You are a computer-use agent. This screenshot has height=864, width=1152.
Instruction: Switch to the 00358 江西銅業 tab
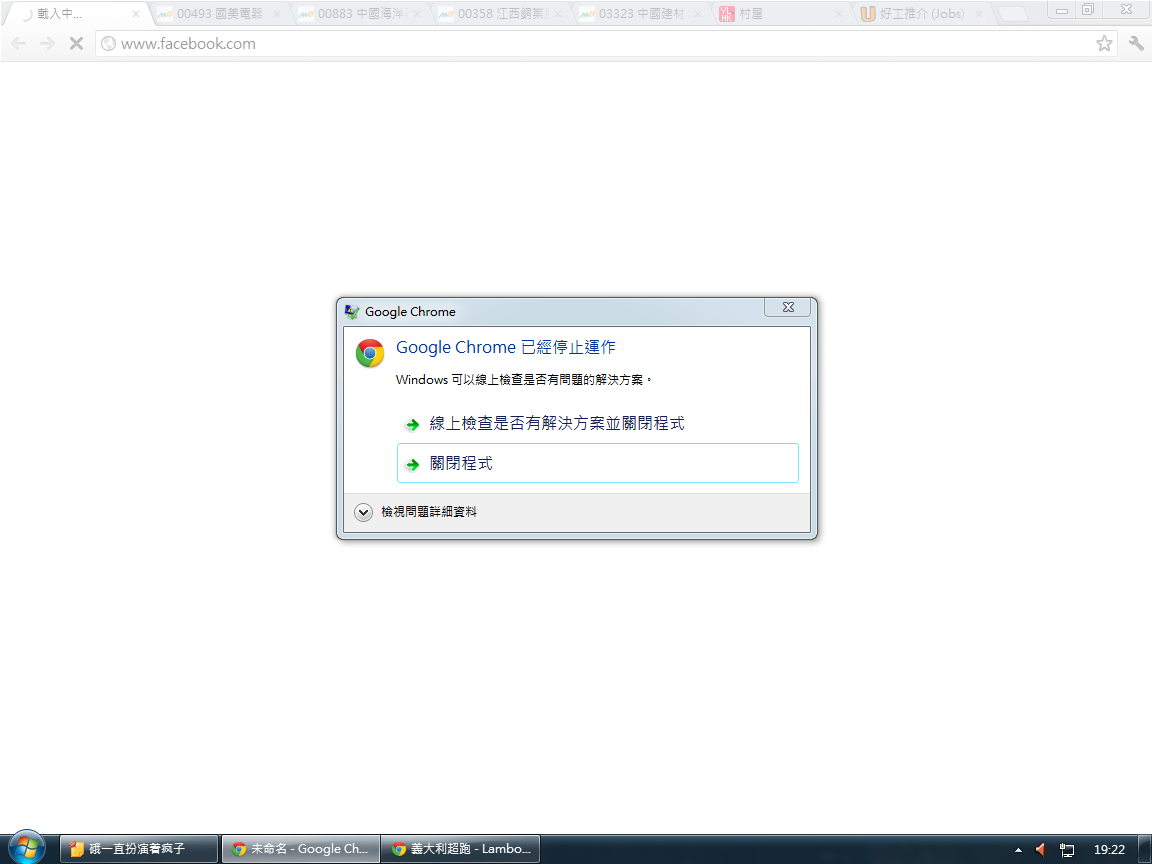click(x=500, y=14)
